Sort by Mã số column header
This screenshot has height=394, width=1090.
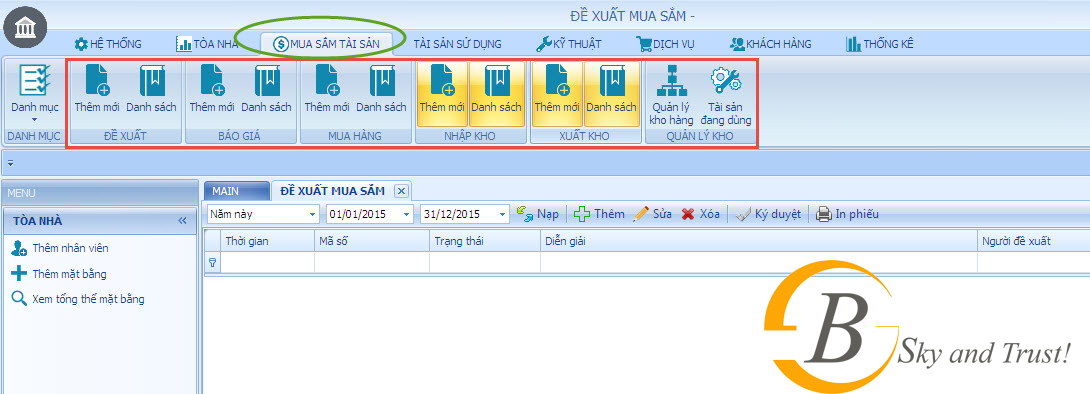point(372,241)
